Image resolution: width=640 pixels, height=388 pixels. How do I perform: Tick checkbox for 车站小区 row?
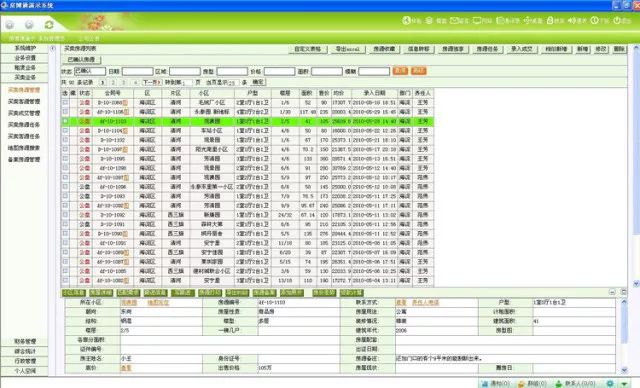pyautogui.click(x=65, y=131)
